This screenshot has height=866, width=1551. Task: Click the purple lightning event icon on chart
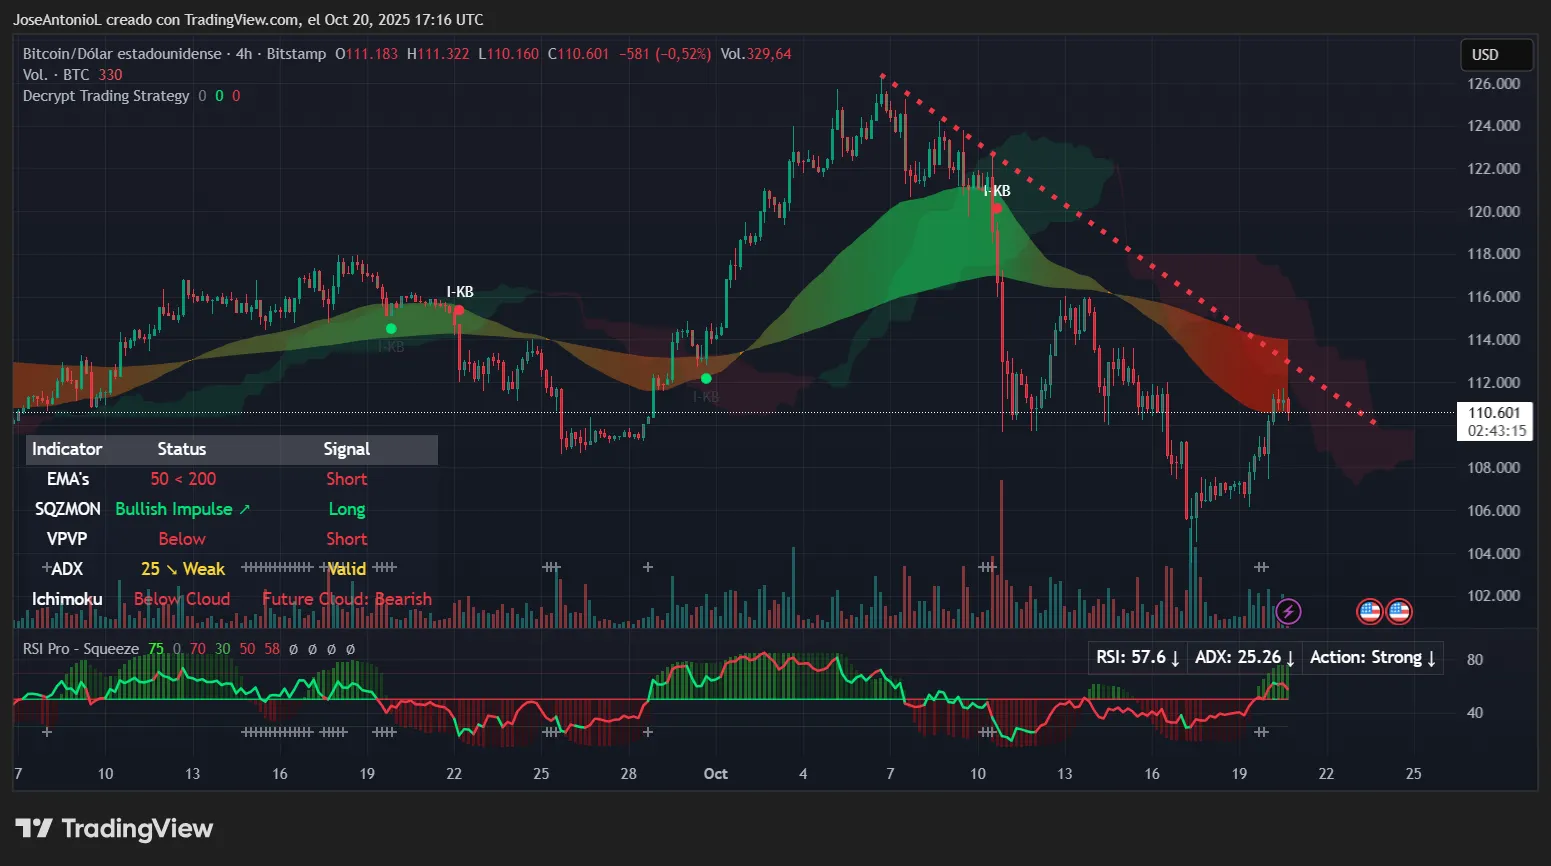[1288, 611]
